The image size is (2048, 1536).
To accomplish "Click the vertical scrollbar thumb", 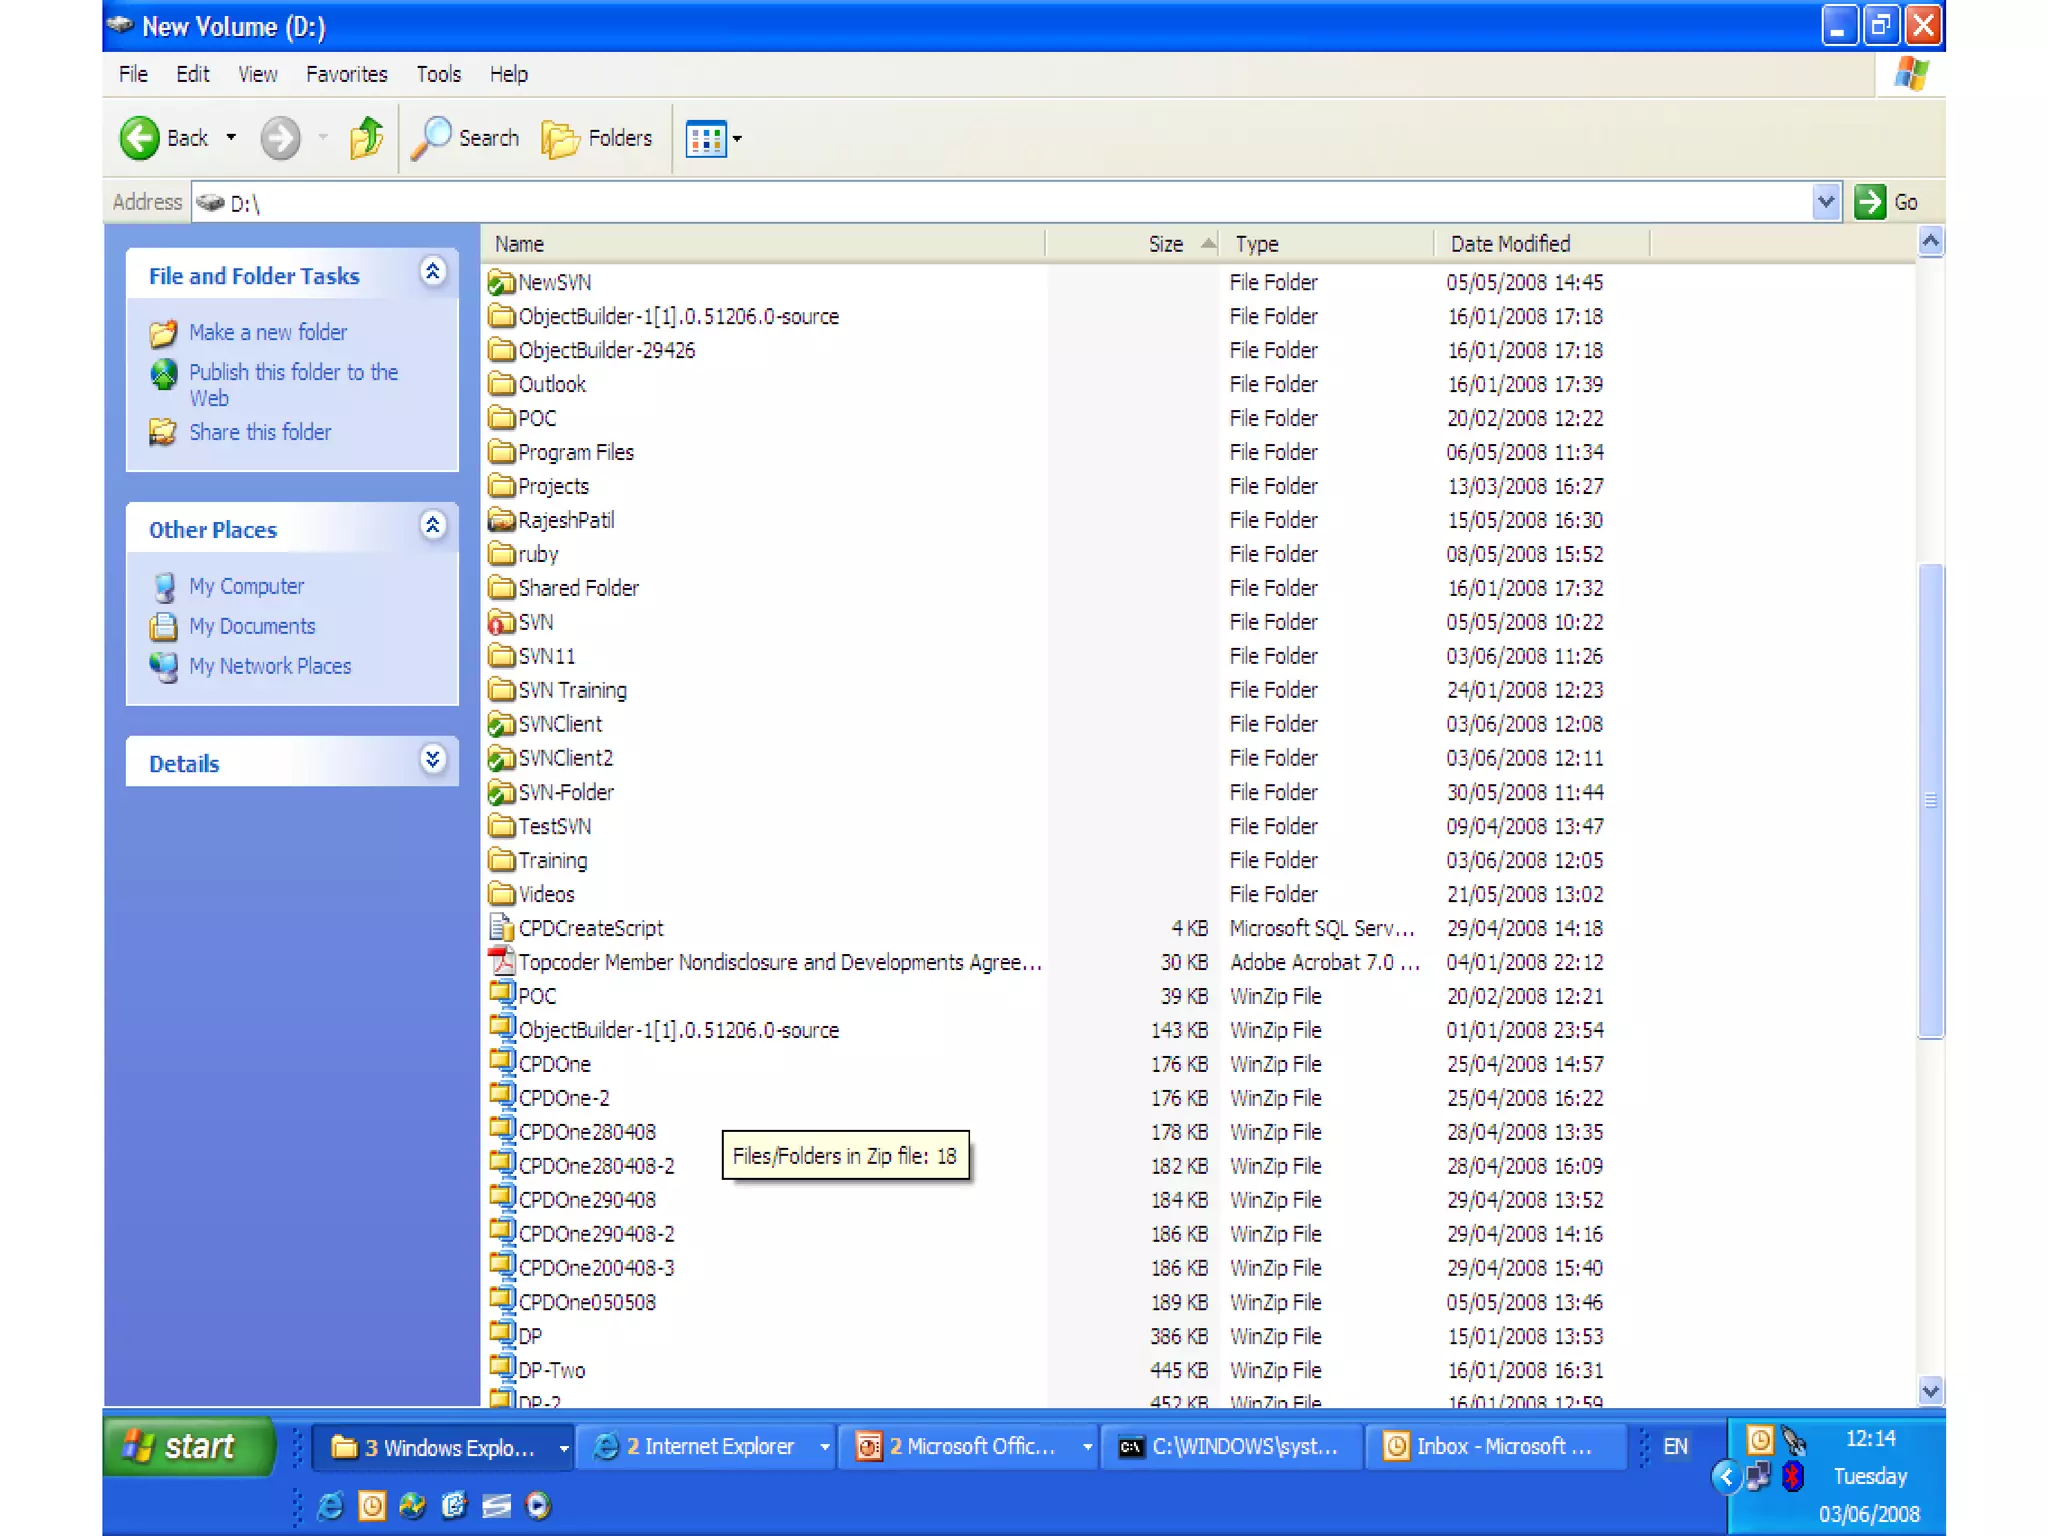I will click(1930, 800).
